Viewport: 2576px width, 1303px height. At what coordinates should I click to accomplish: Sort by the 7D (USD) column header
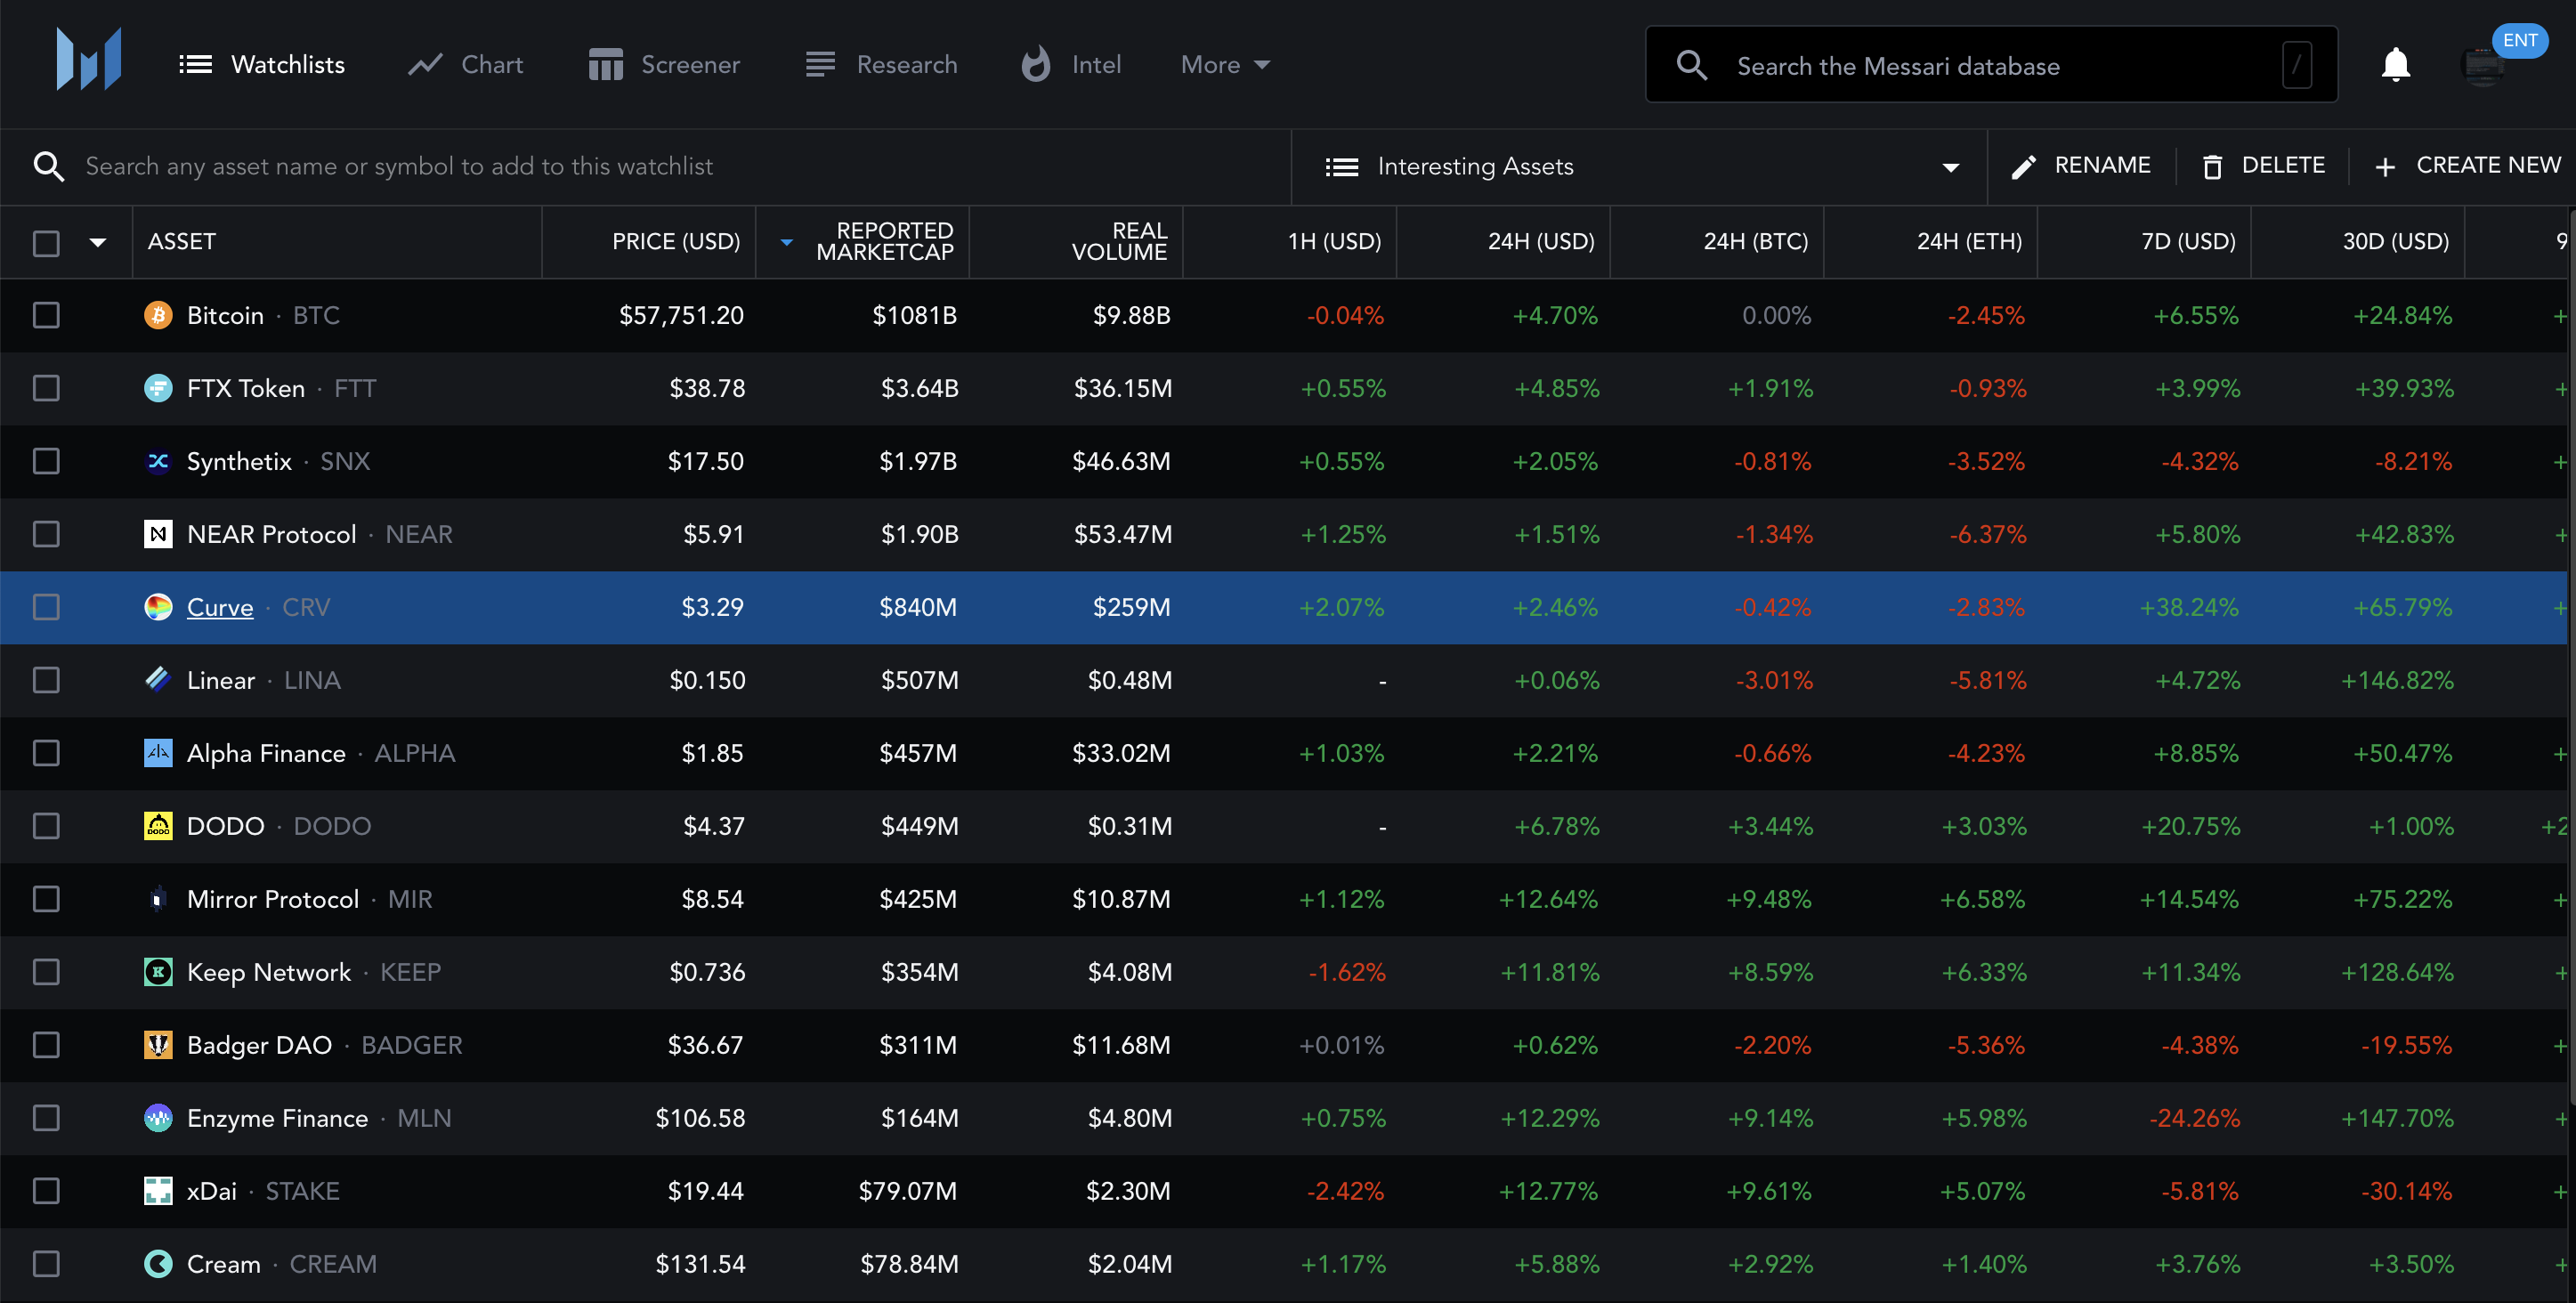[2187, 242]
